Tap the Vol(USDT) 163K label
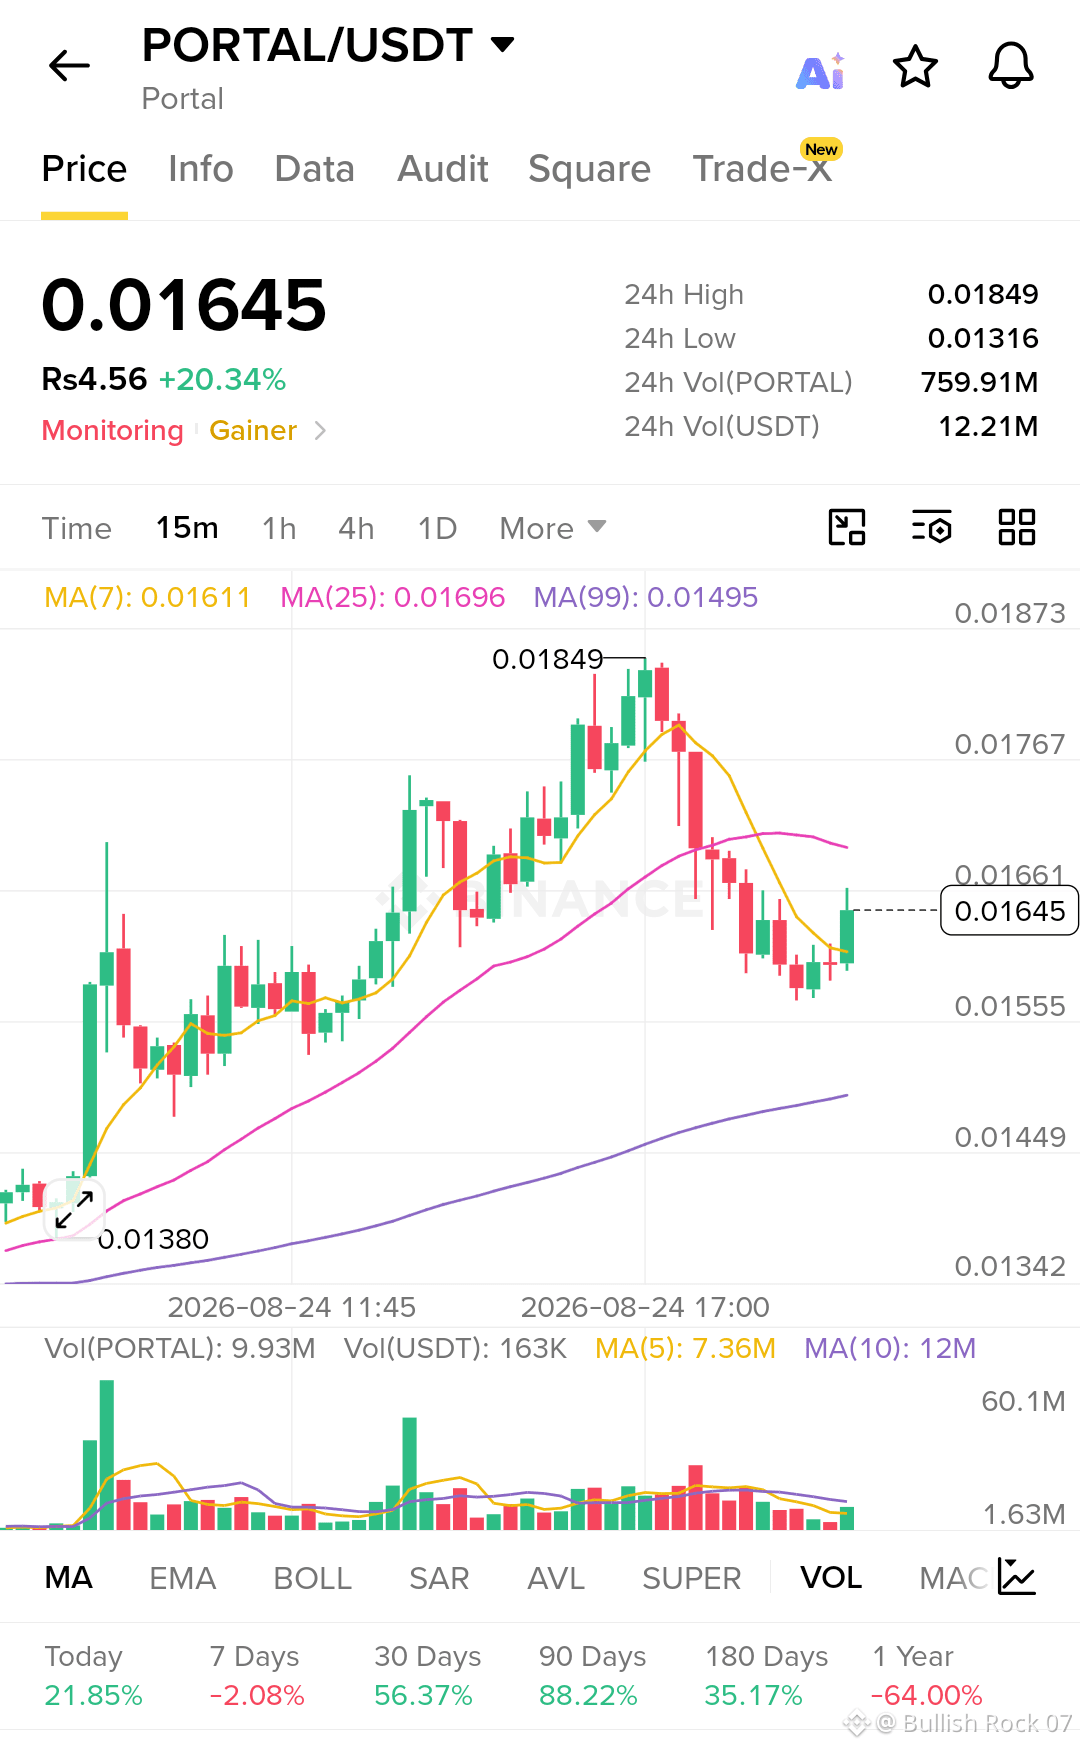Image resolution: width=1080 pixels, height=1748 pixels. pyautogui.click(x=455, y=1348)
